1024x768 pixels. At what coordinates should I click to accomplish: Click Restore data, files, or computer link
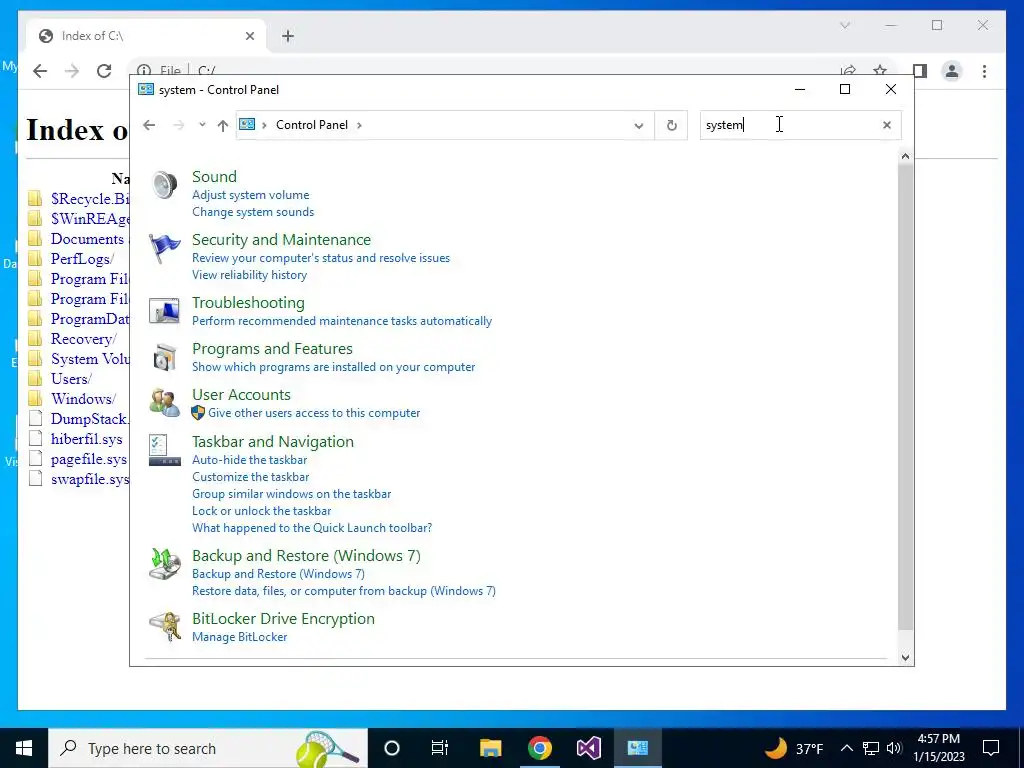pyautogui.click(x=344, y=590)
